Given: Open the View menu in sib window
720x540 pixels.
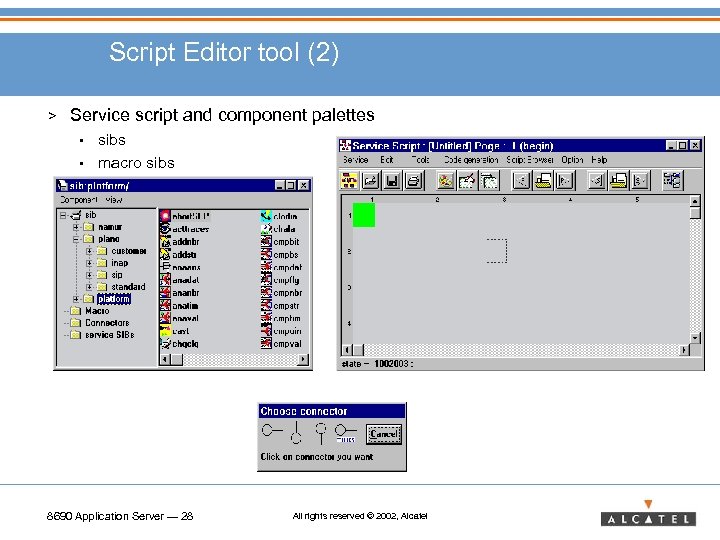Looking at the screenshot, I should coord(114,200).
